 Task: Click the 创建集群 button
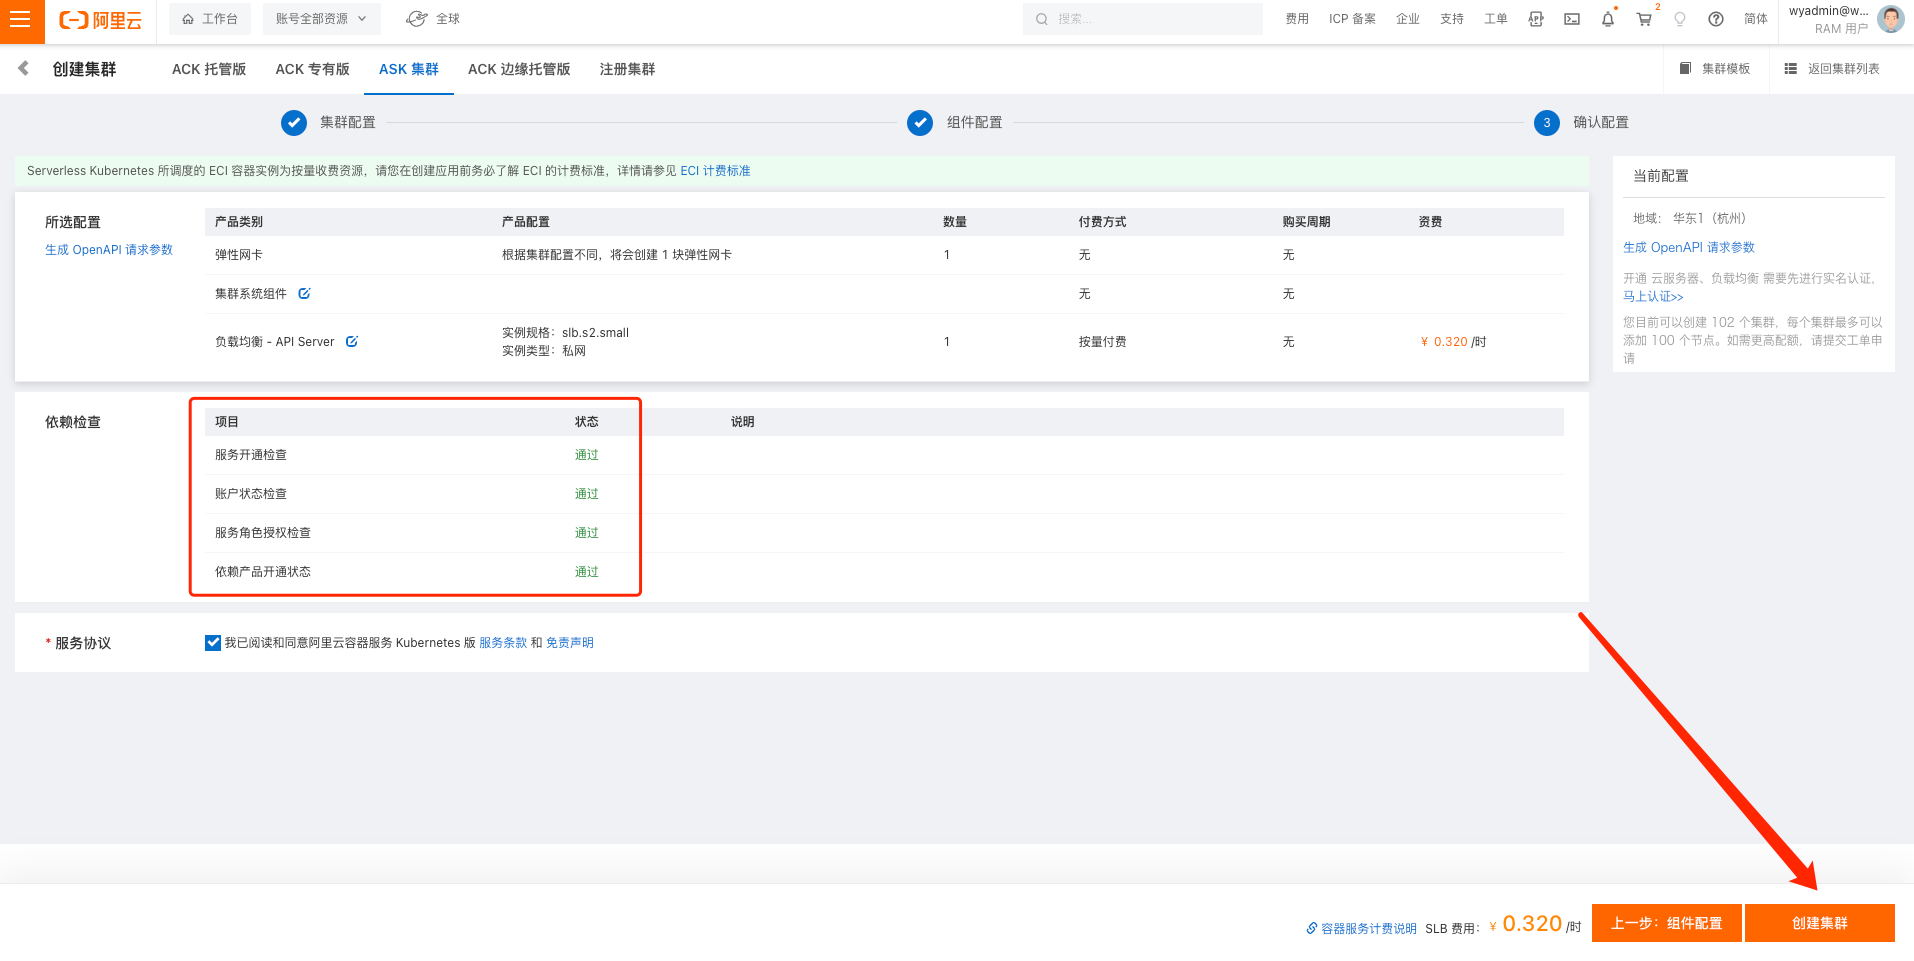pyautogui.click(x=1820, y=923)
